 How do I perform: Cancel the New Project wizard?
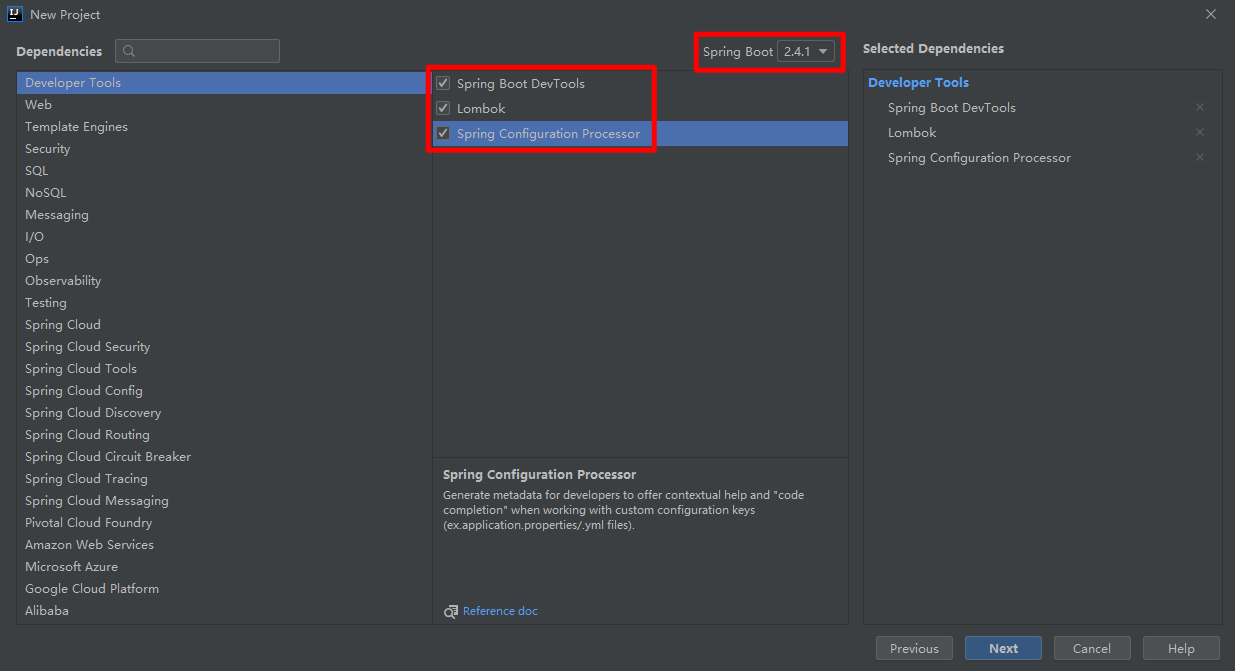pos(1092,648)
